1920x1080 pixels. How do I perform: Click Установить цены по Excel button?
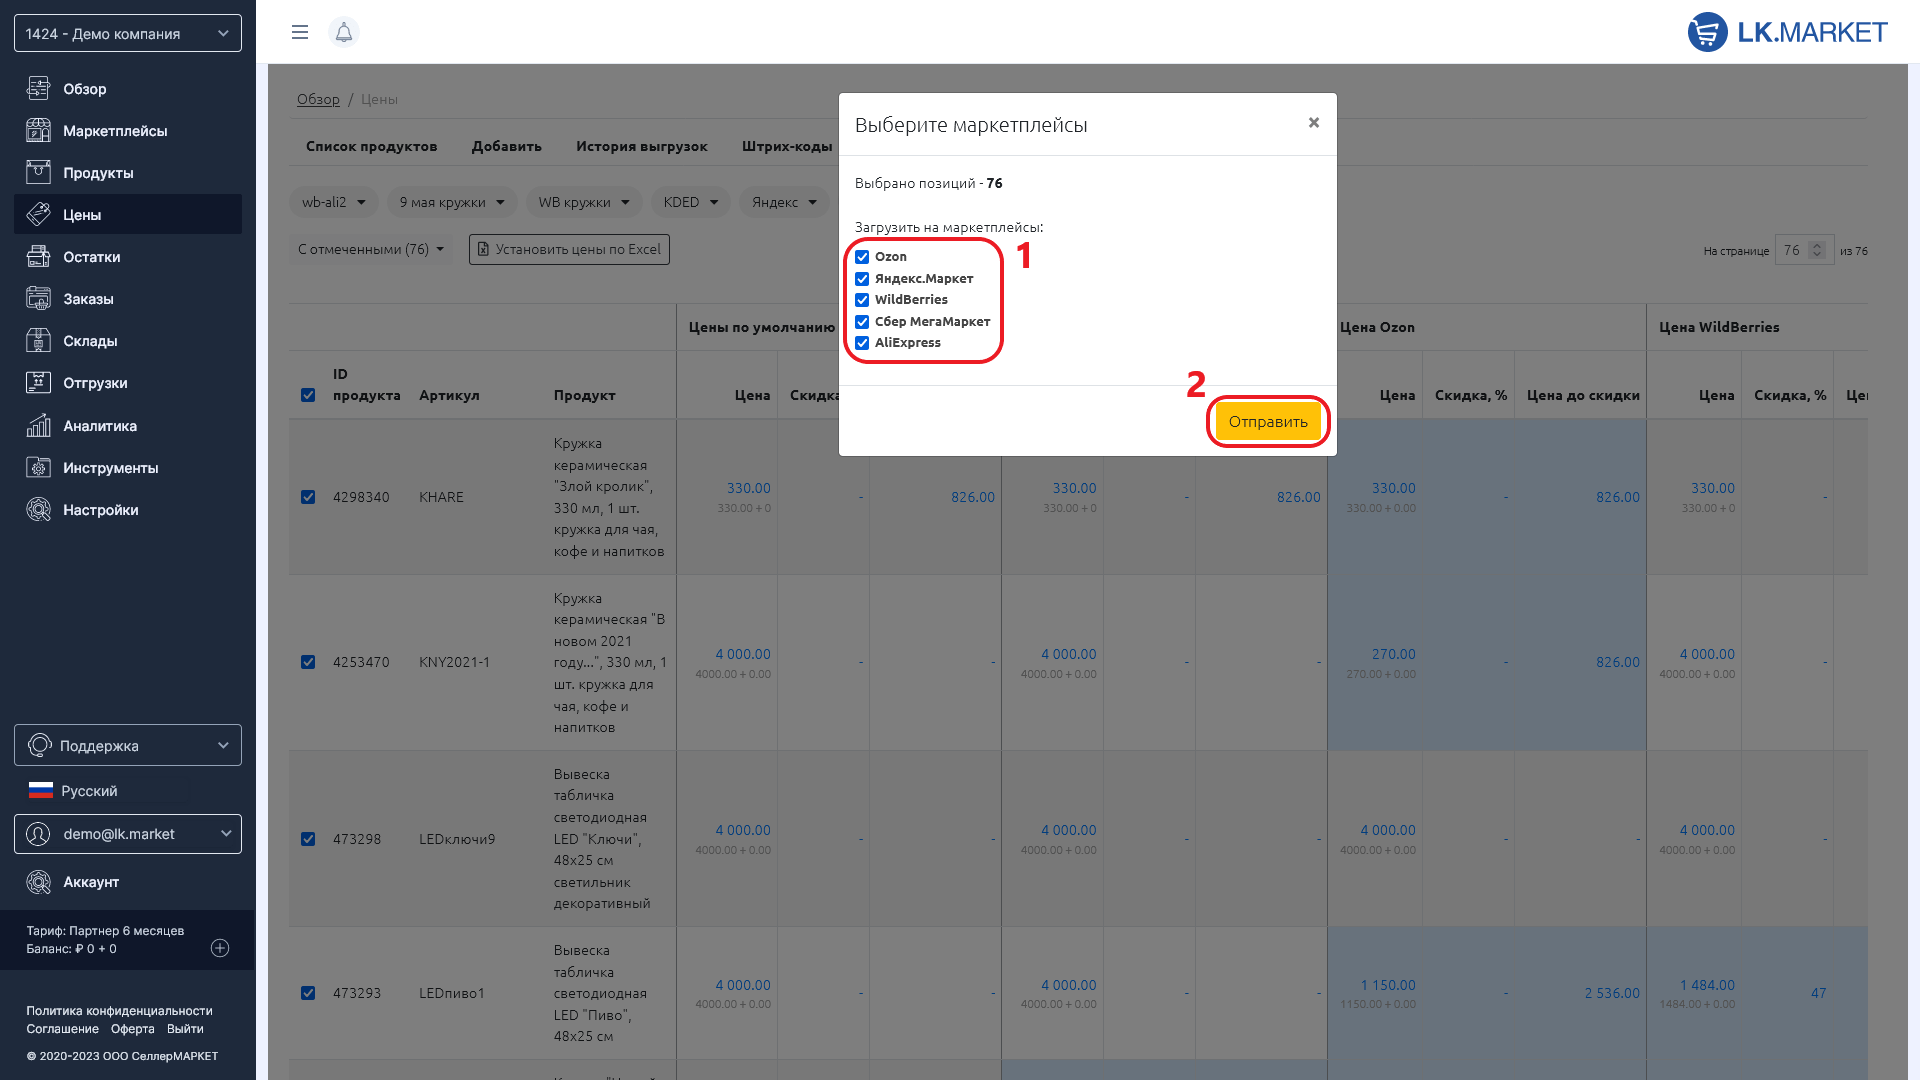point(569,249)
